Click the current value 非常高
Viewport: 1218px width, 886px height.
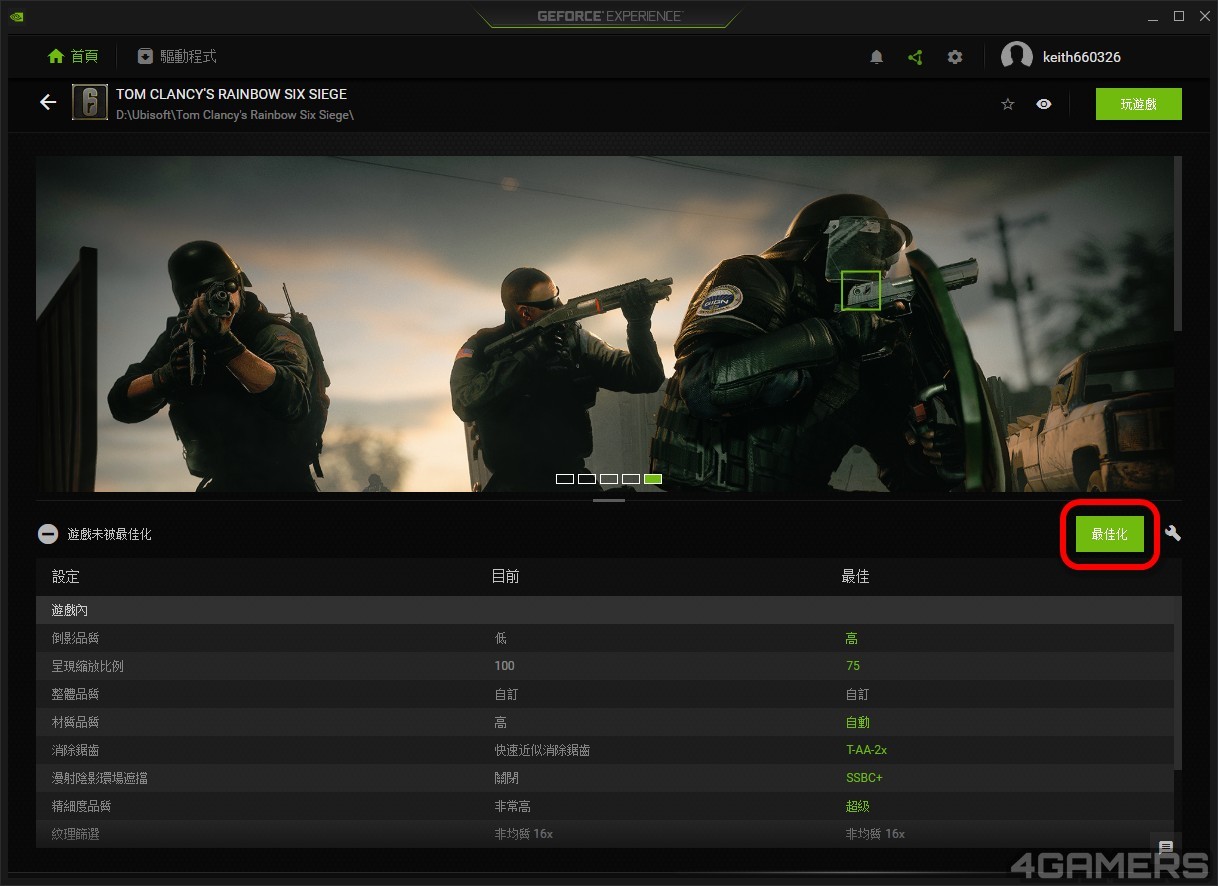tap(512, 806)
